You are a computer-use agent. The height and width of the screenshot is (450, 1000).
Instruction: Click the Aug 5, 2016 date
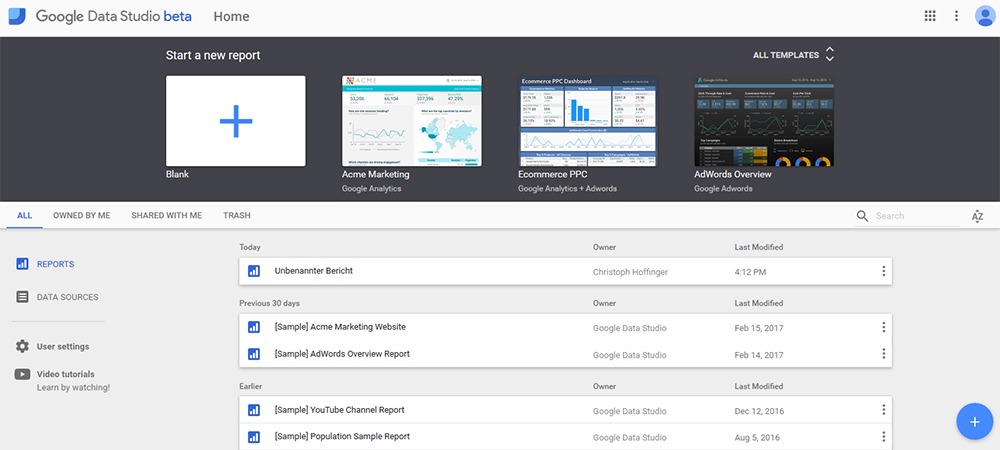(757, 438)
